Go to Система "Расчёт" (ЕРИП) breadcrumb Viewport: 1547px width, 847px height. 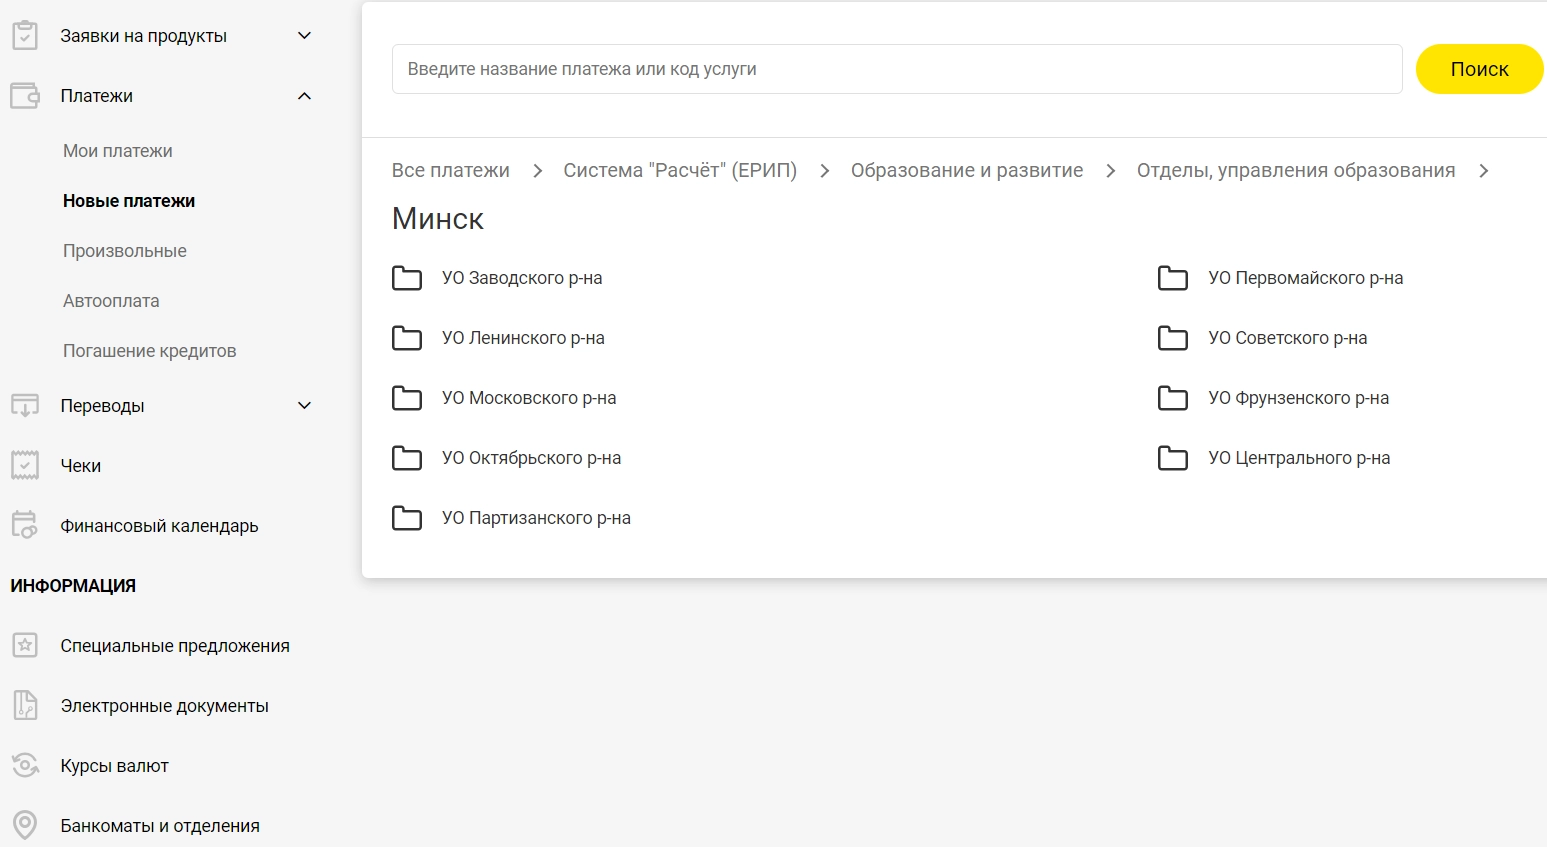(x=680, y=170)
